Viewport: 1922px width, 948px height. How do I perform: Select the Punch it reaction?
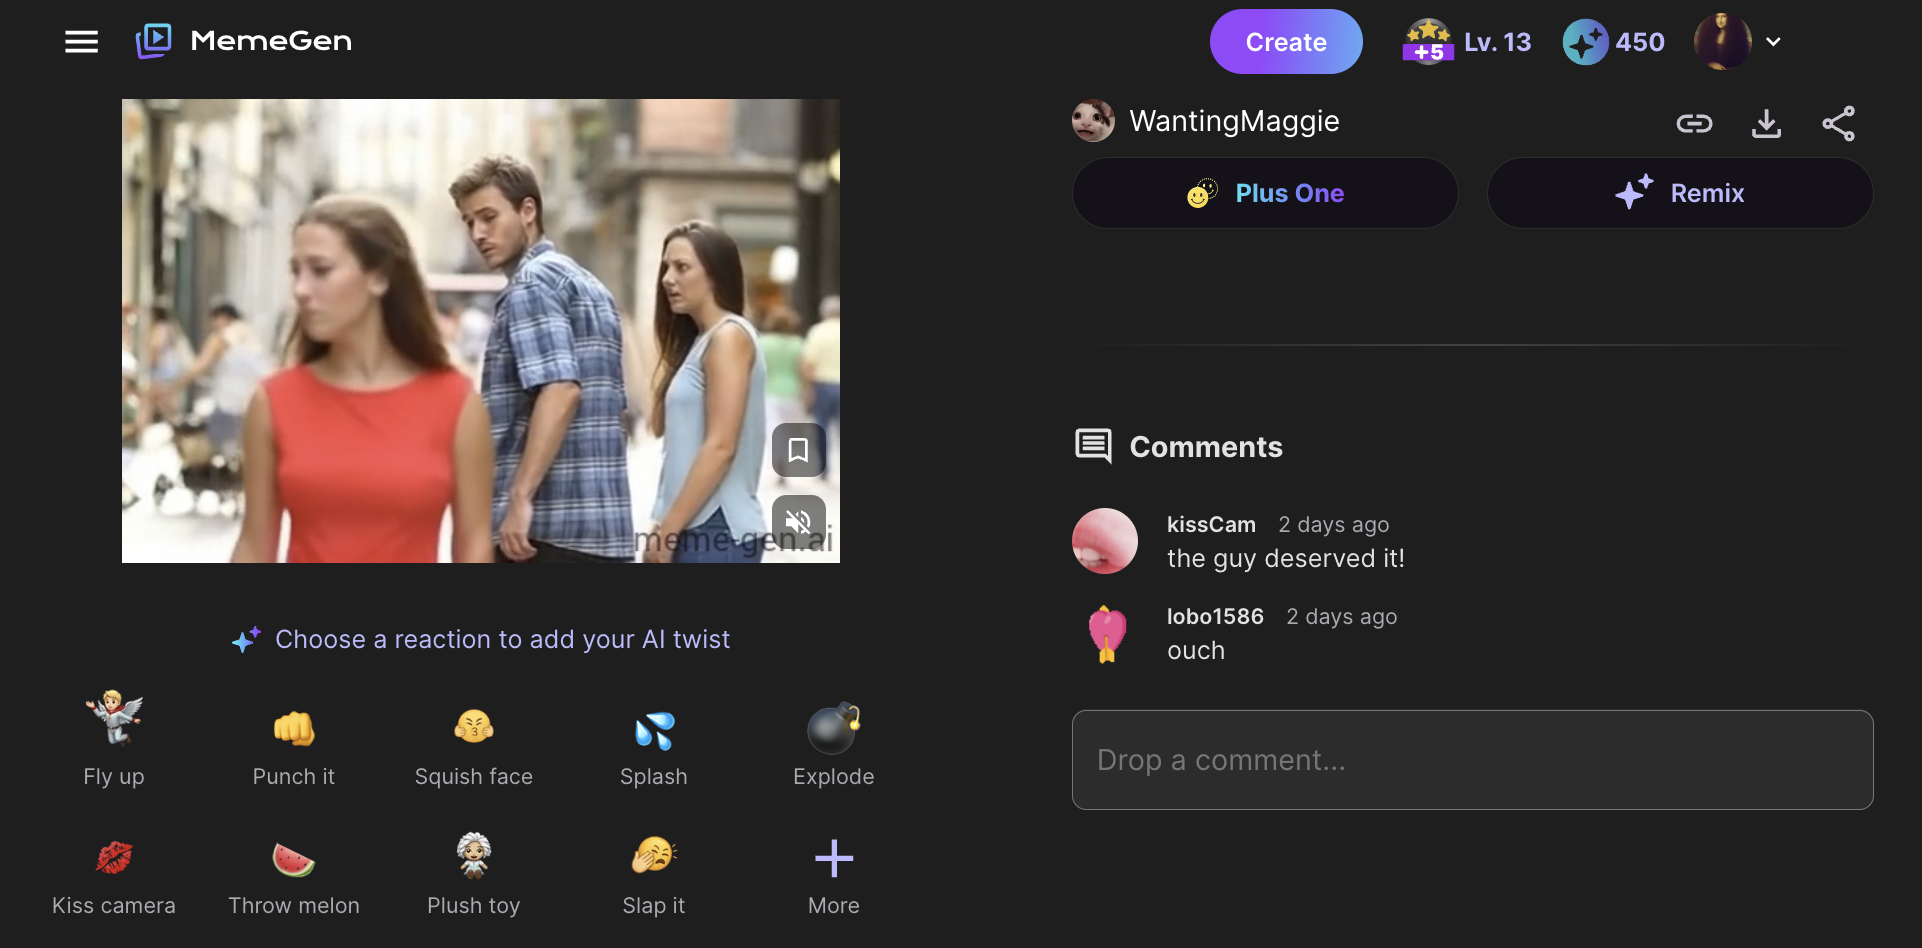click(293, 745)
